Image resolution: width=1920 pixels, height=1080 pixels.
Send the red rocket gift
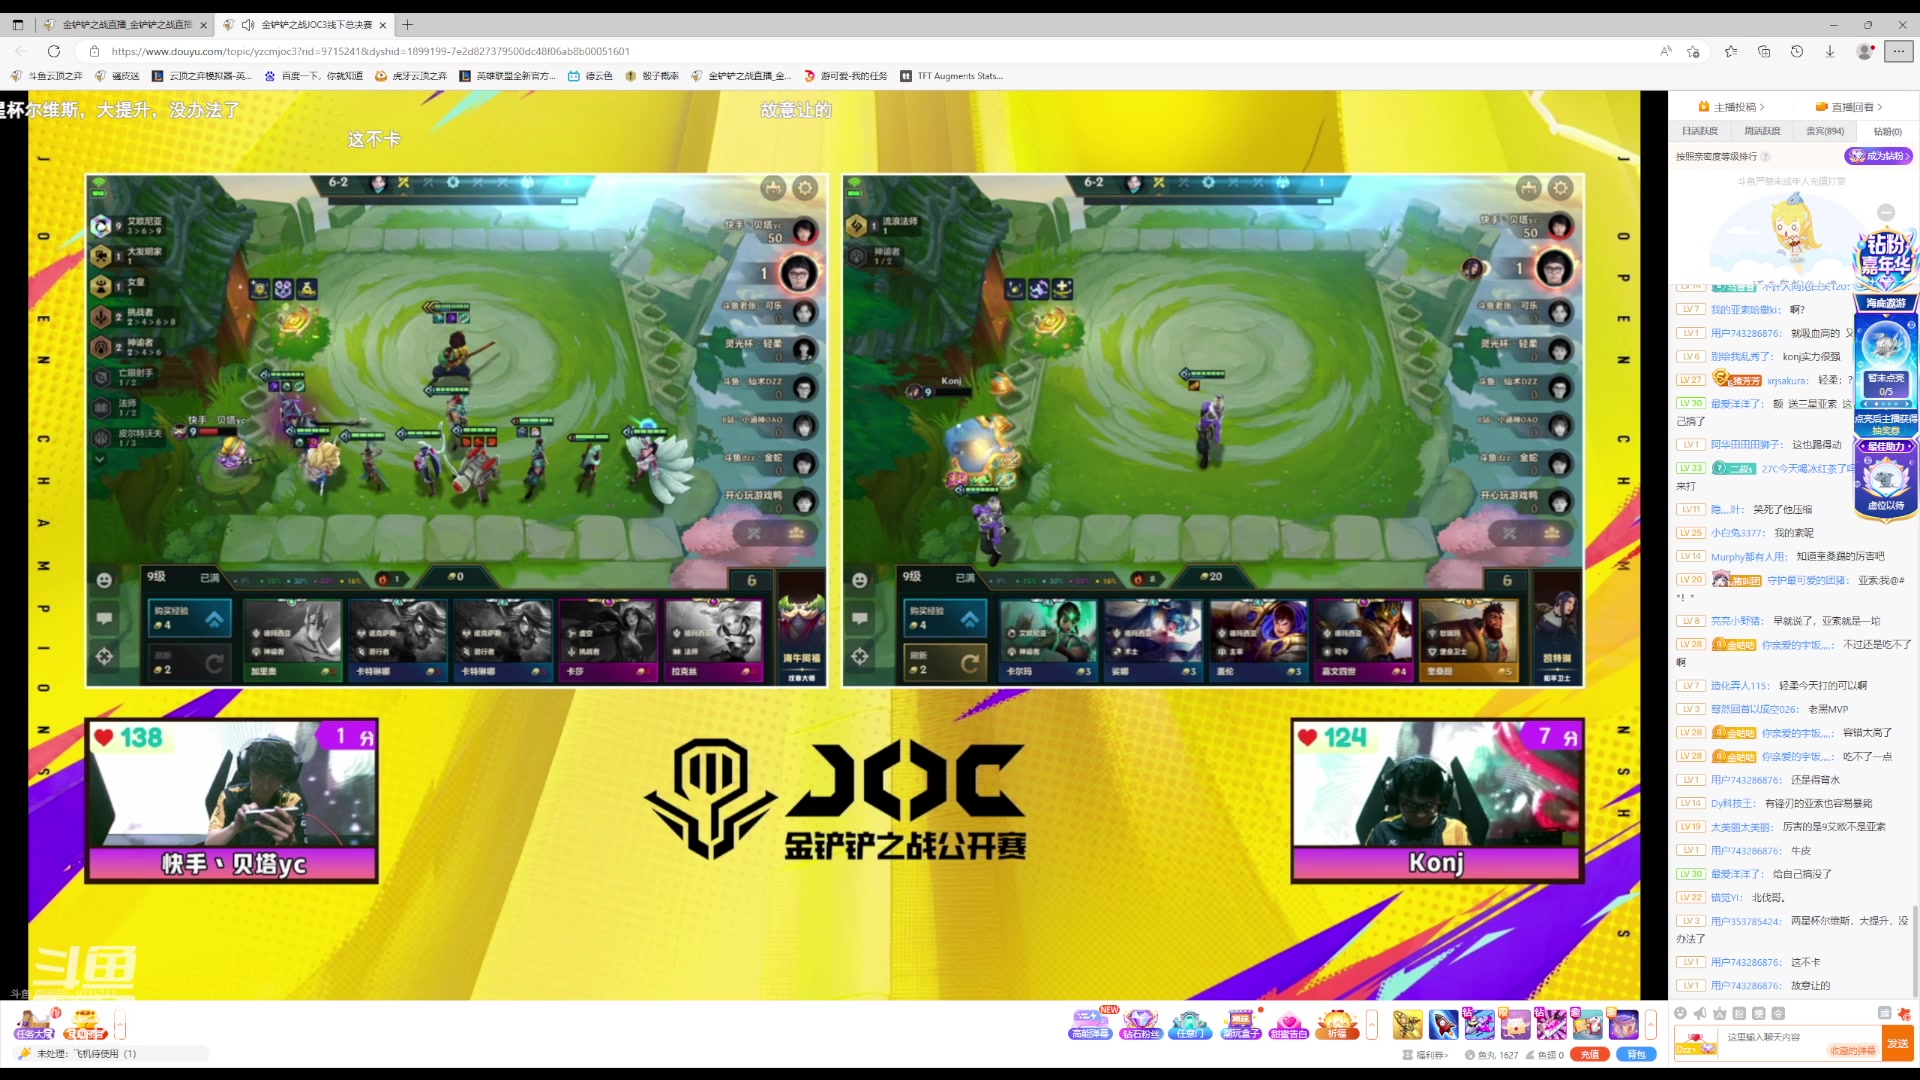point(1443,1024)
